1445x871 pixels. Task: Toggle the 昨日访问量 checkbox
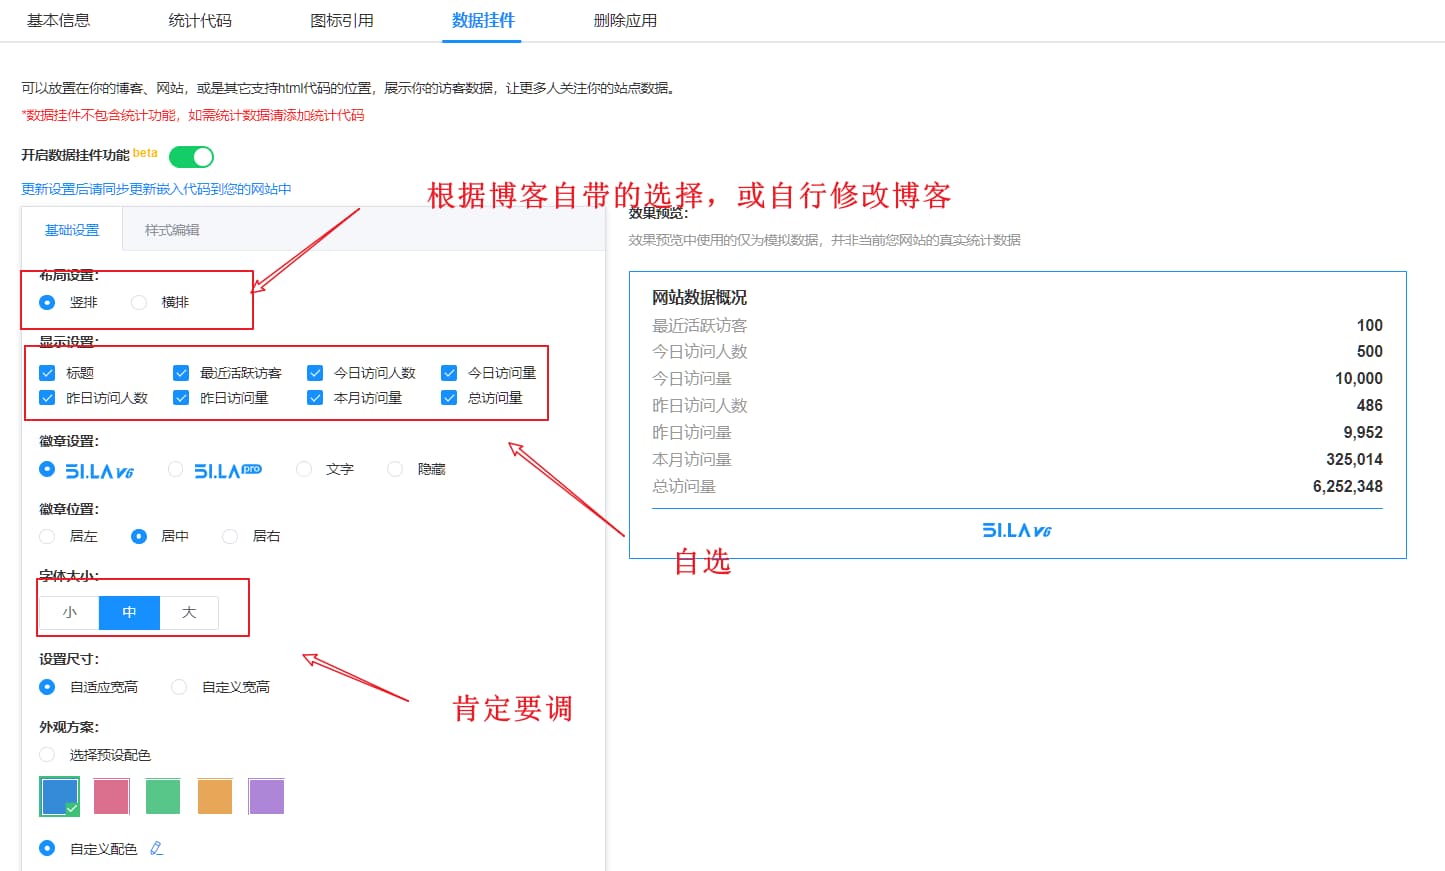tap(181, 398)
